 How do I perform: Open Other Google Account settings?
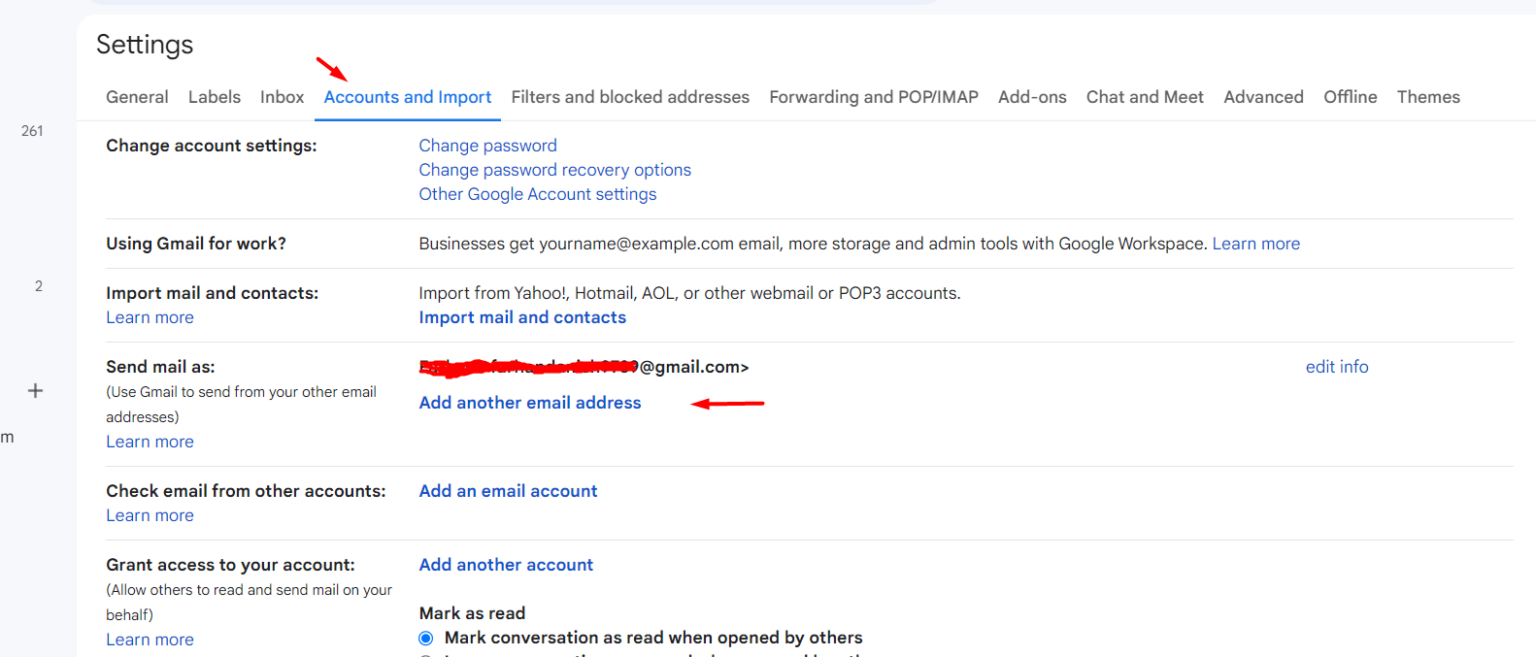click(537, 193)
